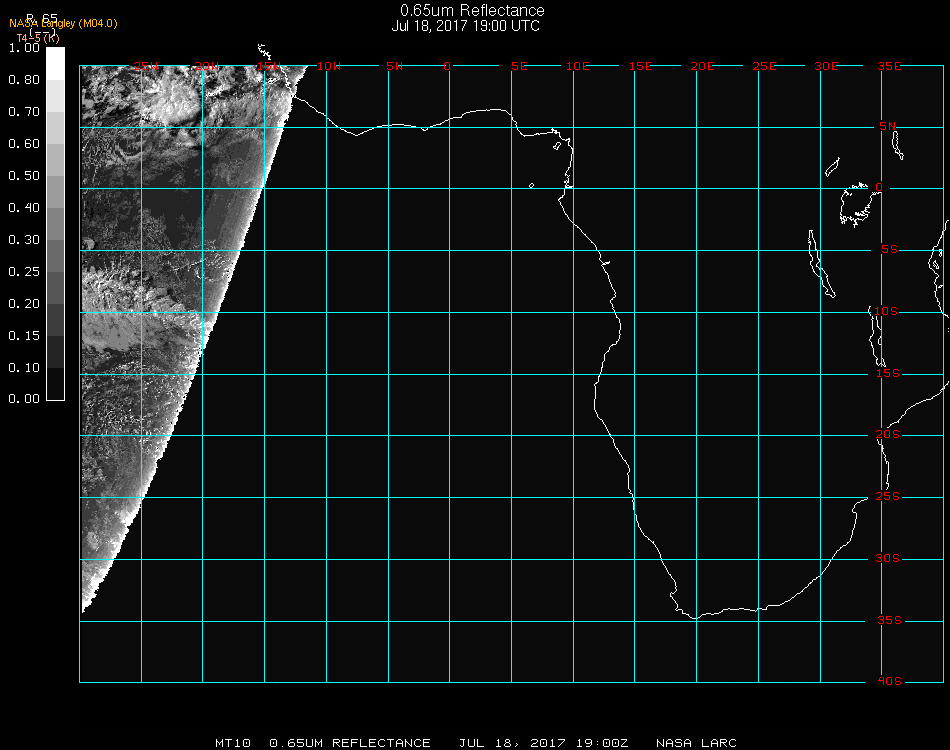Click the 35S latitude label
Viewport: 950px width, 750px height.
point(889,620)
